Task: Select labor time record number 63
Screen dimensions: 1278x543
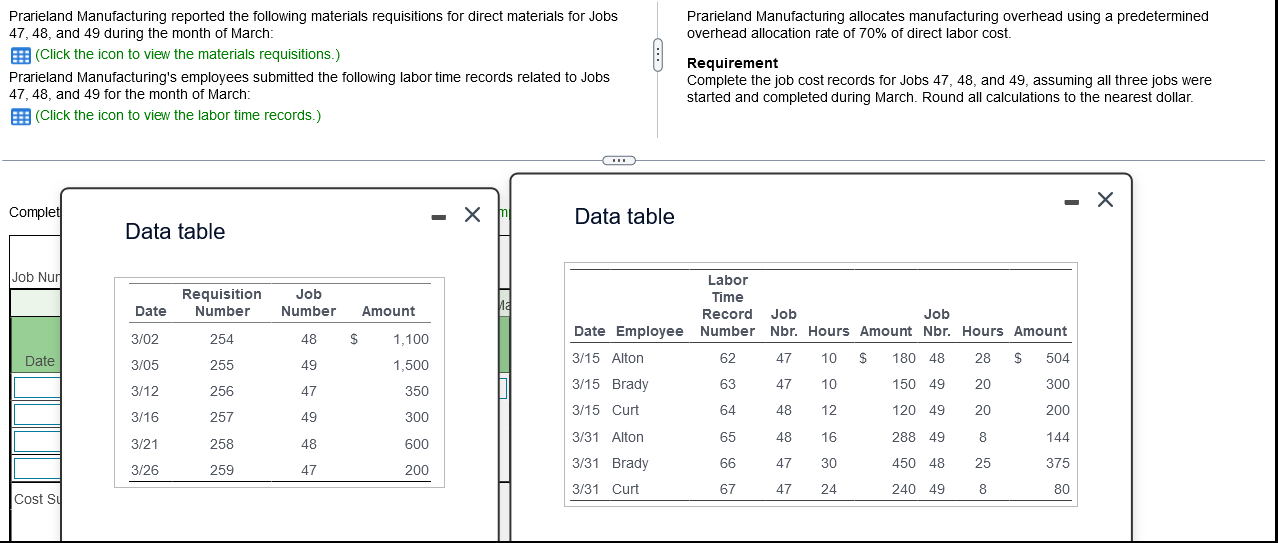Action: pos(728,384)
